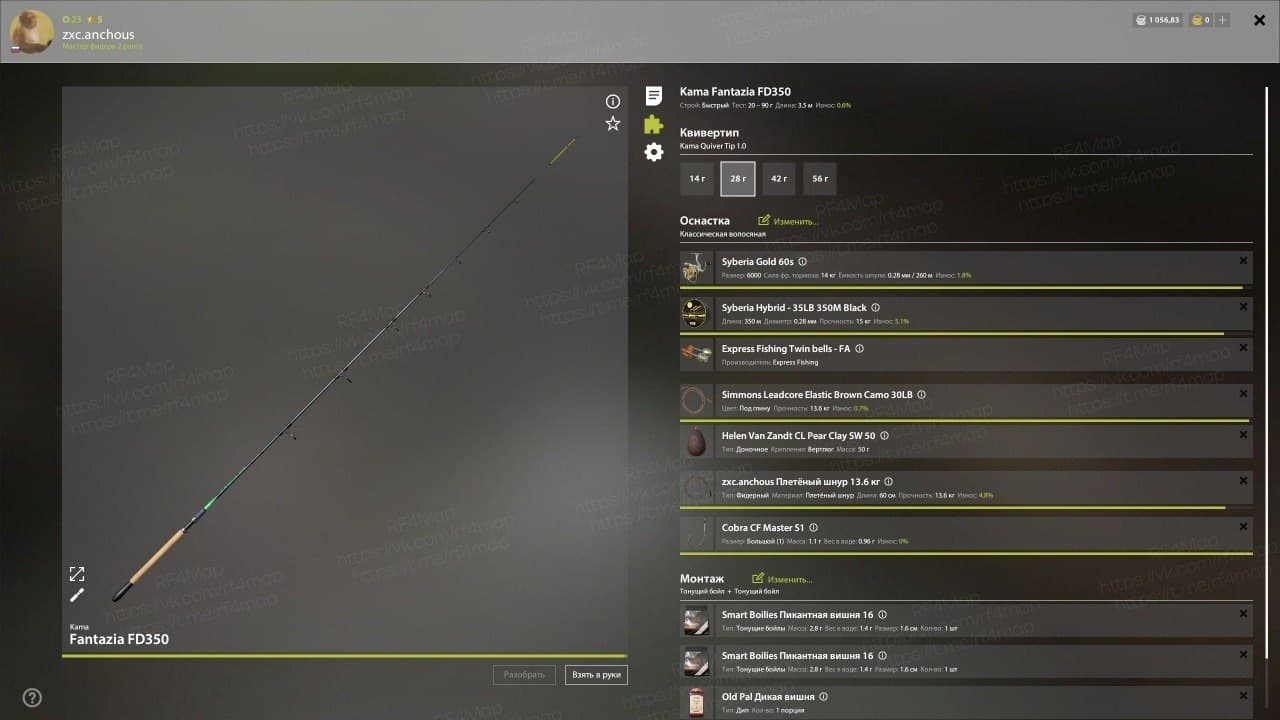The image size is (1280, 720).
Task: Remove Simmons Leadcore with X
Action: 1243,394
